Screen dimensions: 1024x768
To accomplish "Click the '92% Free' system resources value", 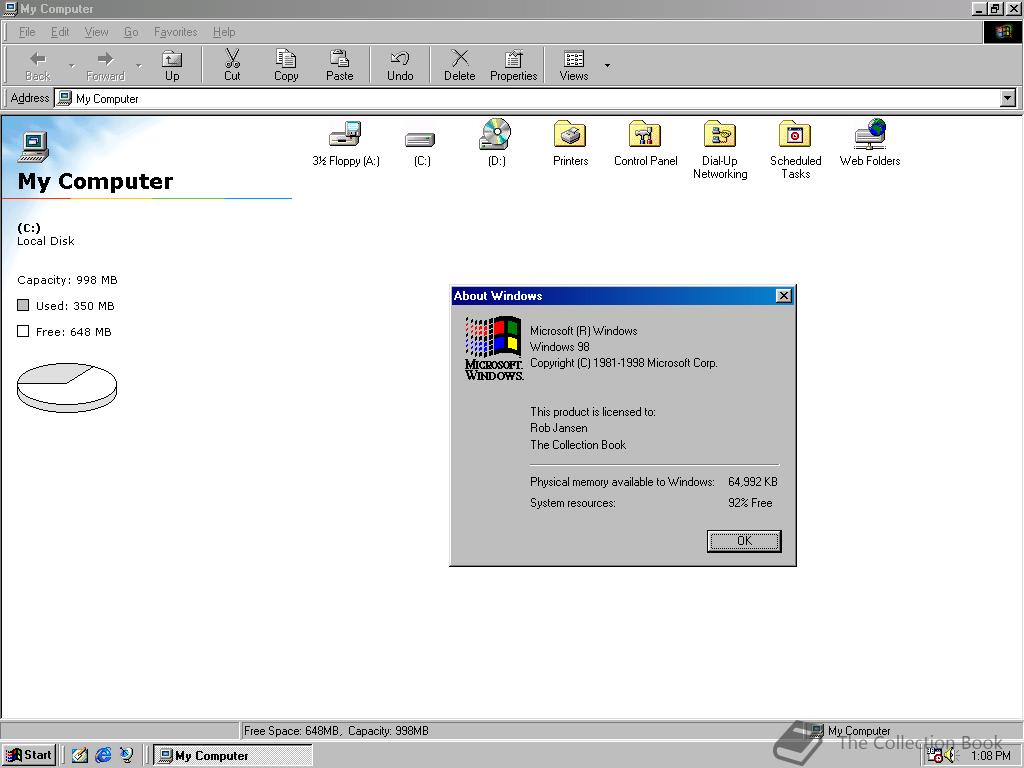I will click(750, 503).
